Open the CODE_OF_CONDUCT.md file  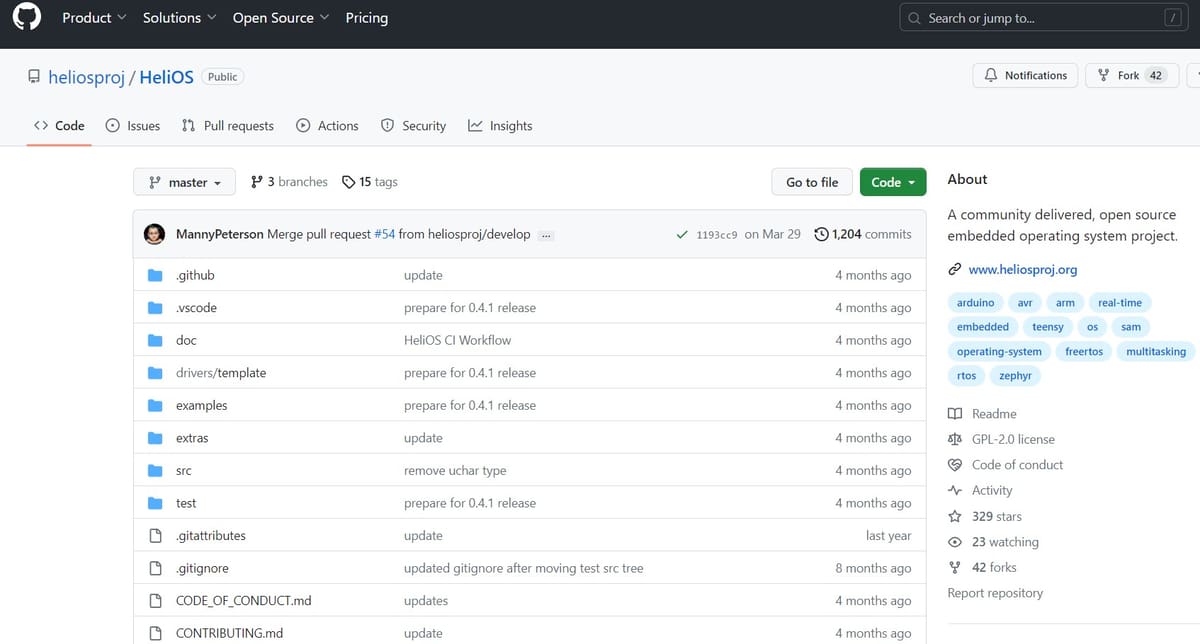[243, 601]
